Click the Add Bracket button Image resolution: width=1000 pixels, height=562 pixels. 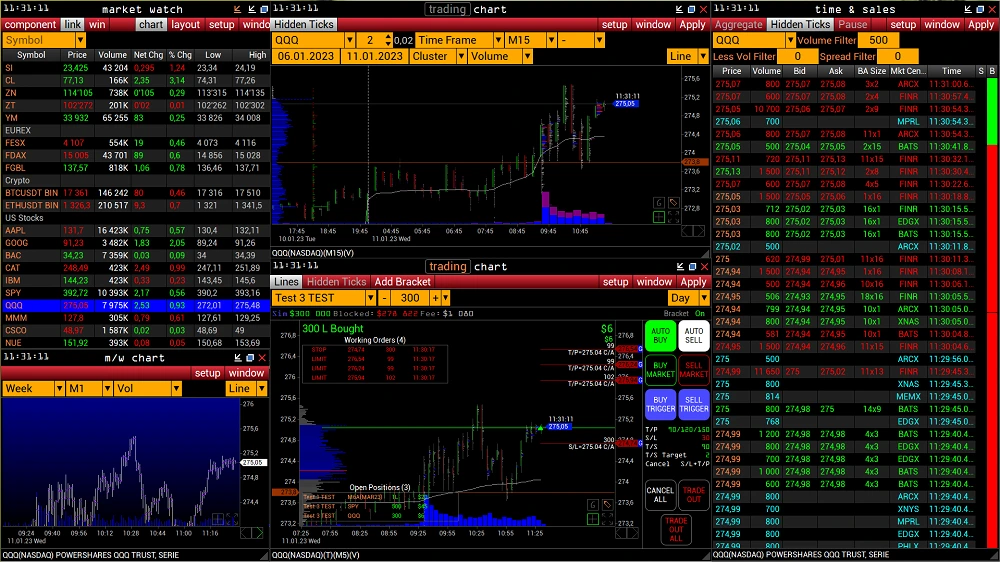(403, 282)
